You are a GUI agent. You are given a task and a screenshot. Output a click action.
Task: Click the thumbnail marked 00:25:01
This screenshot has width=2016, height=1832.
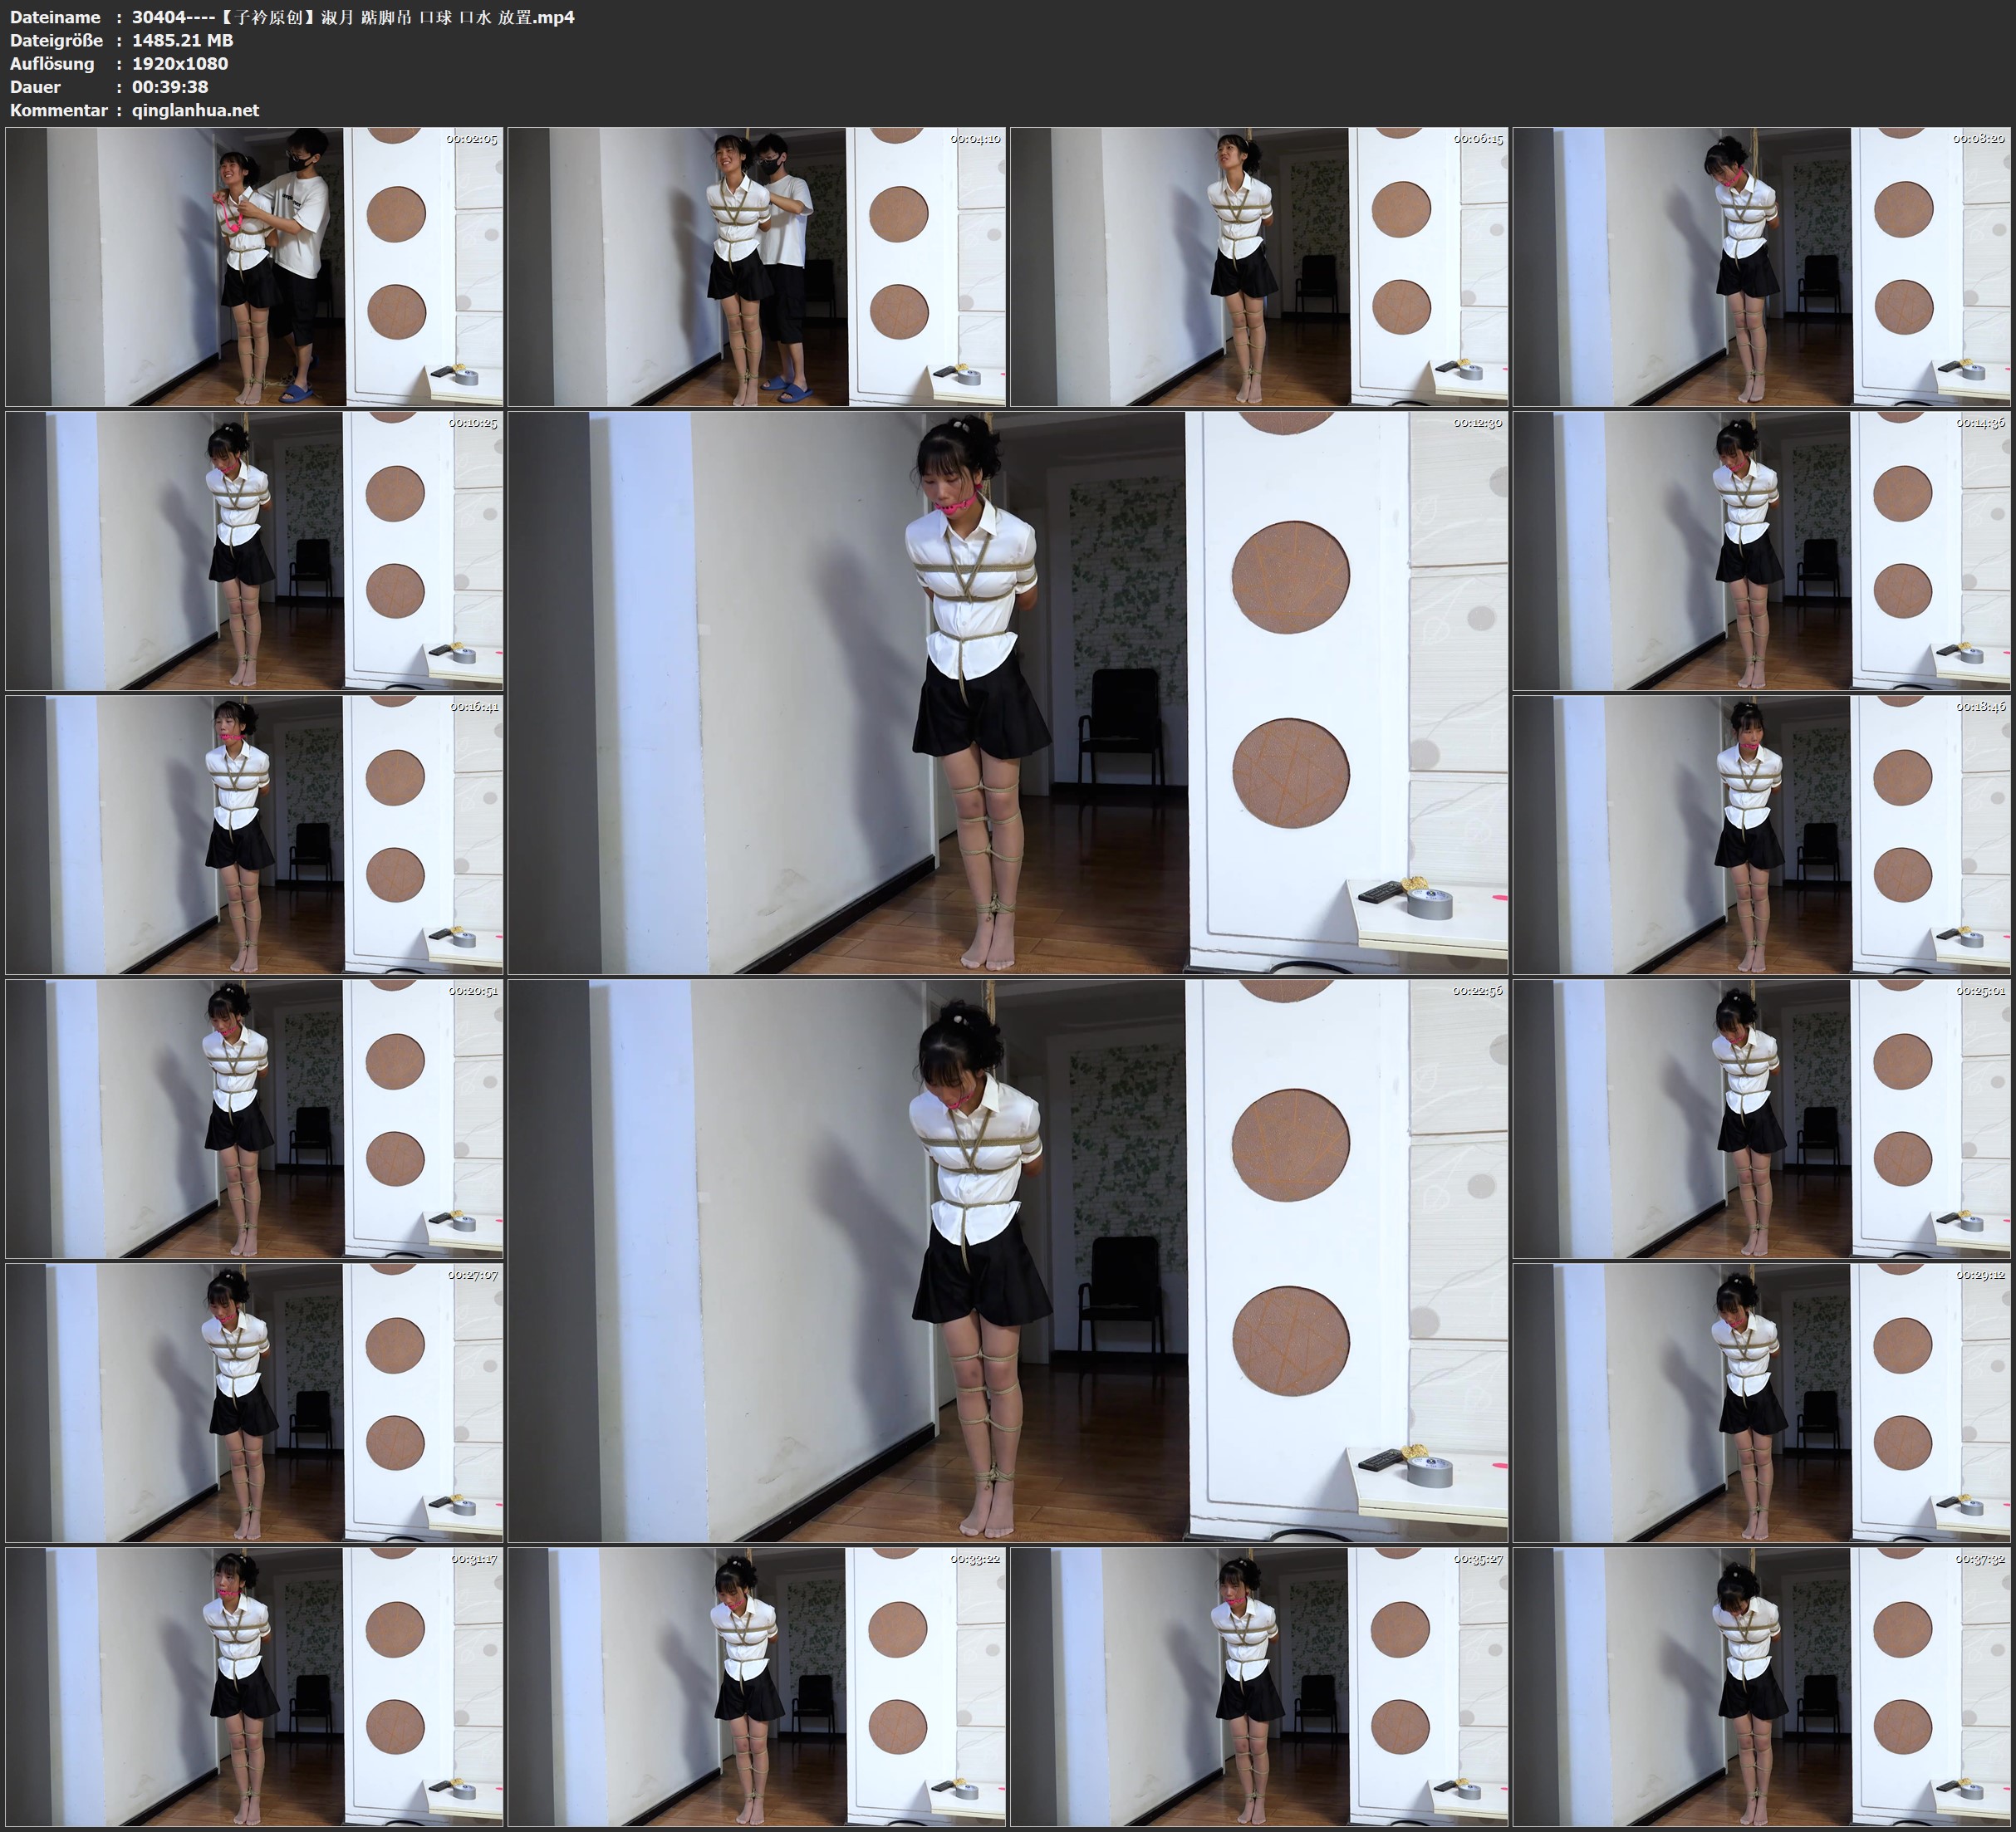coord(1762,1118)
